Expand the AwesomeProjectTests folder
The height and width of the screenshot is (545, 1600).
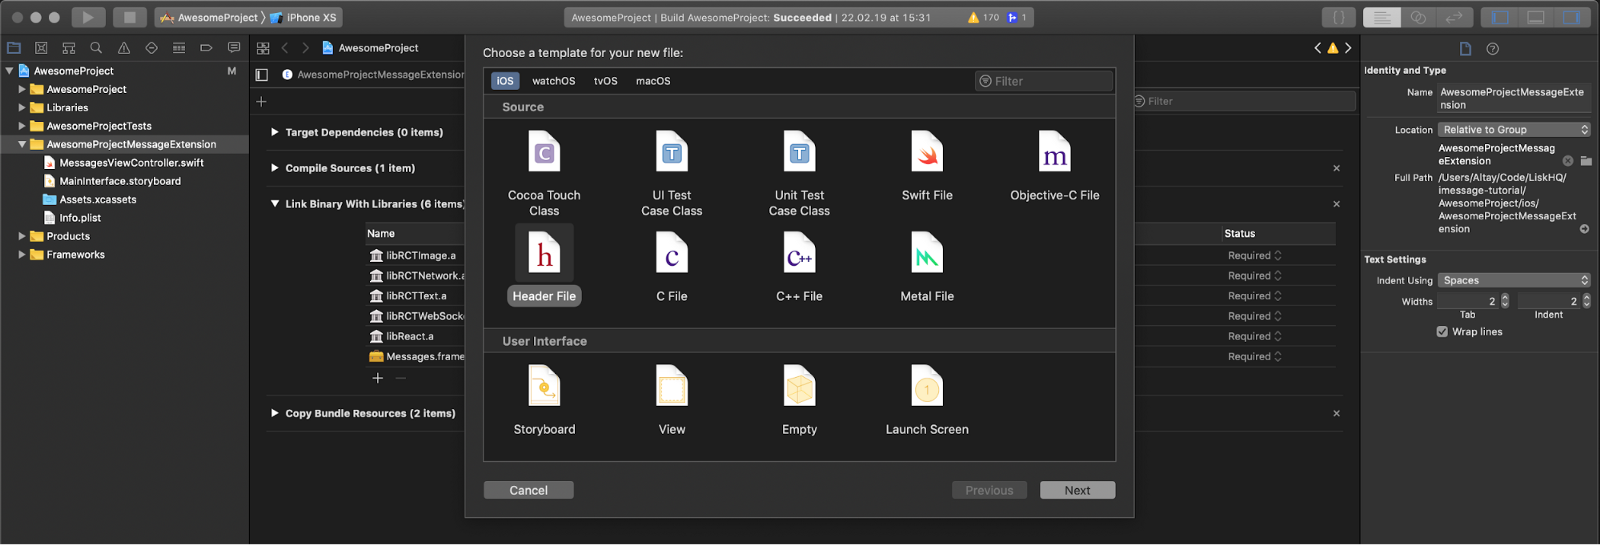[x=22, y=126]
